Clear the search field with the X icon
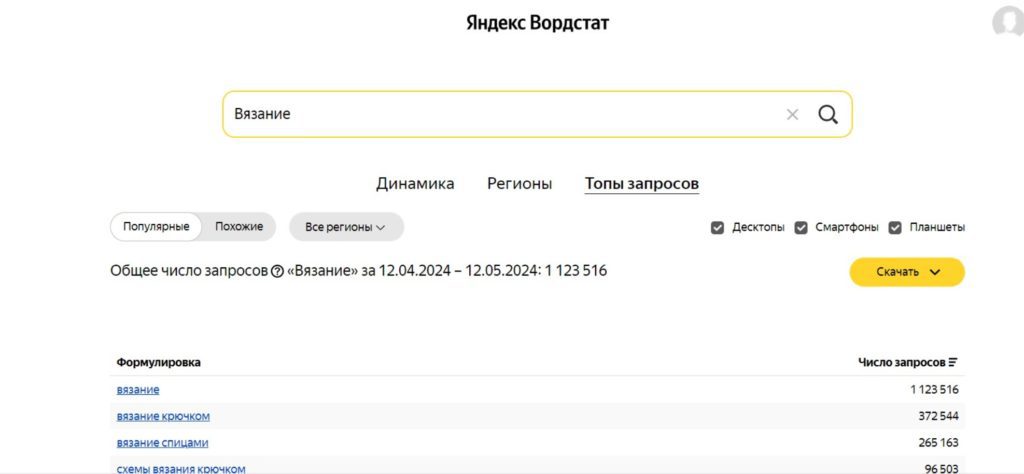 (792, 115)
